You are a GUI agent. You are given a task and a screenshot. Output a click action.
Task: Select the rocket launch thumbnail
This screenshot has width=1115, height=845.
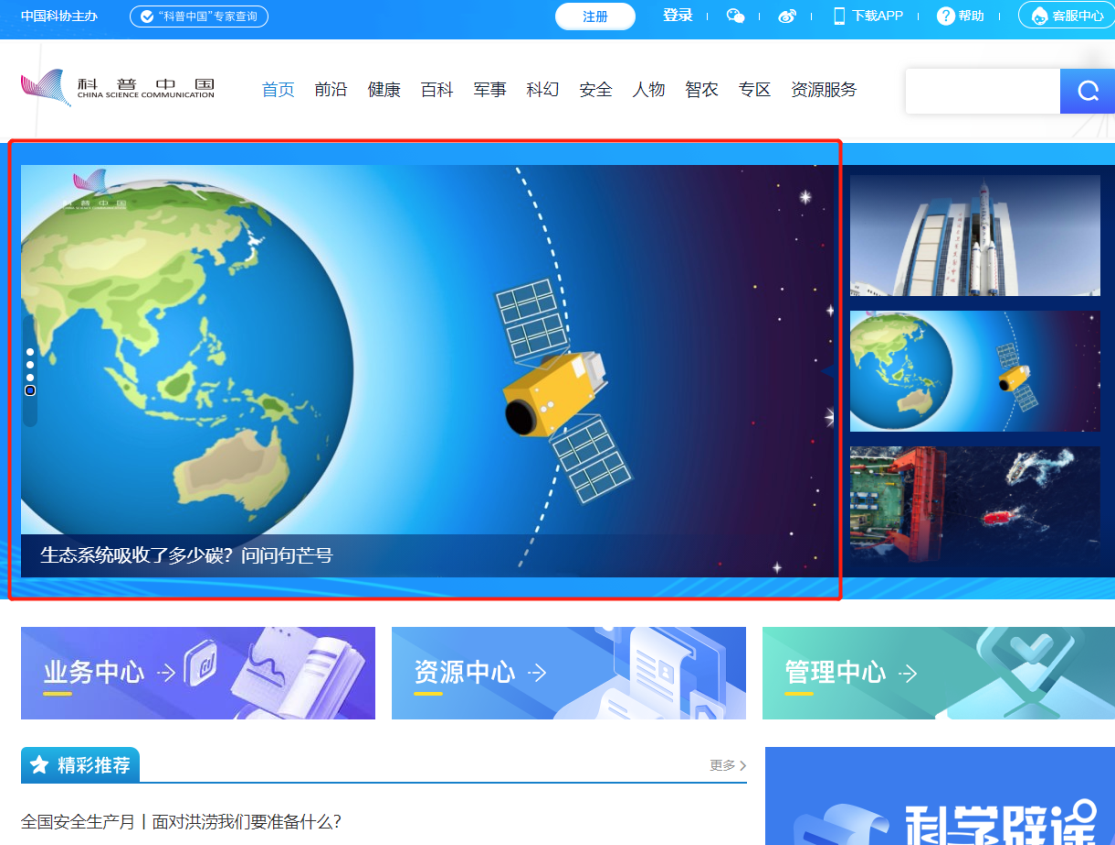pos(974,236)
